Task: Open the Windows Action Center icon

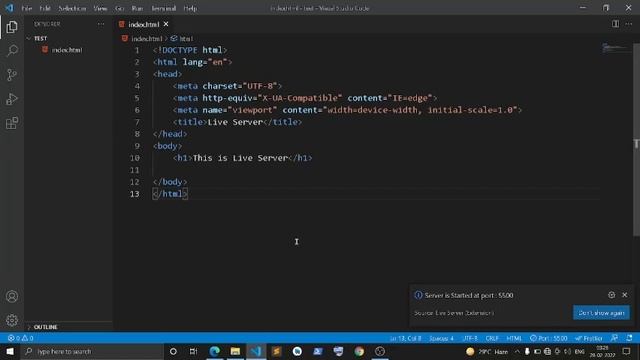Action: pos(627,351)
